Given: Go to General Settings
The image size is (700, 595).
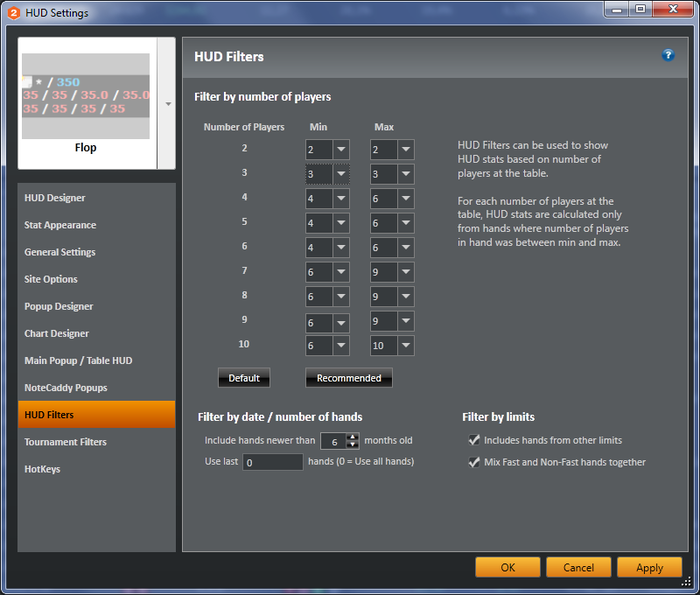Looking at the screenshot, I should 96,252.
